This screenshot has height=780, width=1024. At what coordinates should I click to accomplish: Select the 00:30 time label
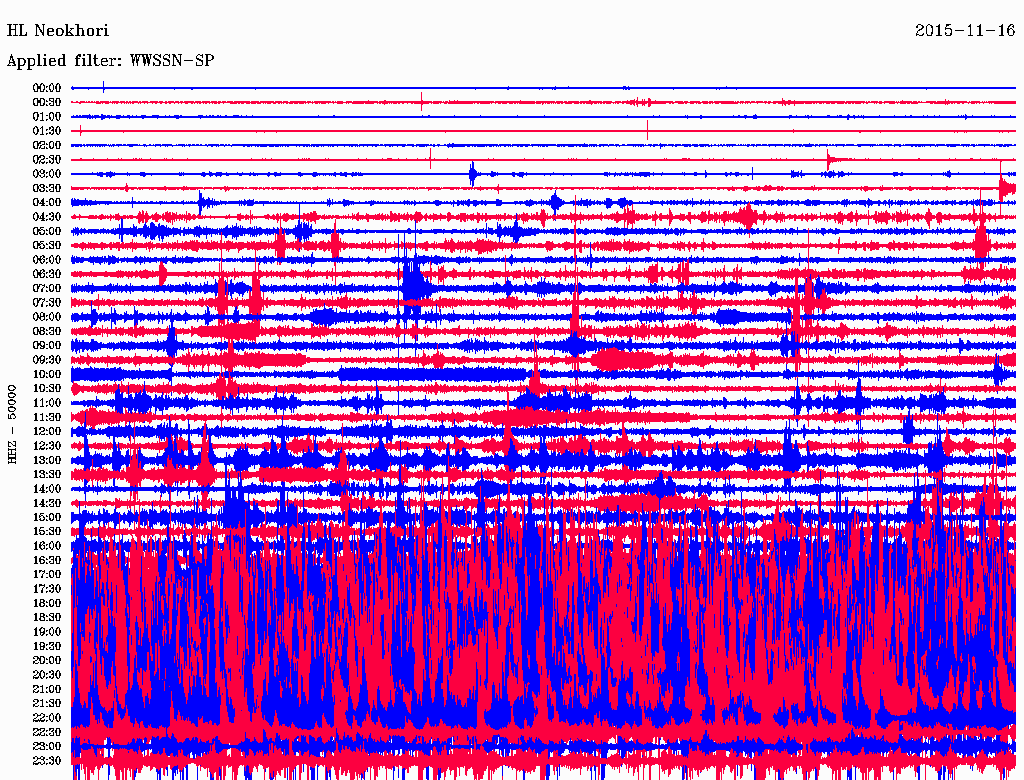[x=47, y=103]
